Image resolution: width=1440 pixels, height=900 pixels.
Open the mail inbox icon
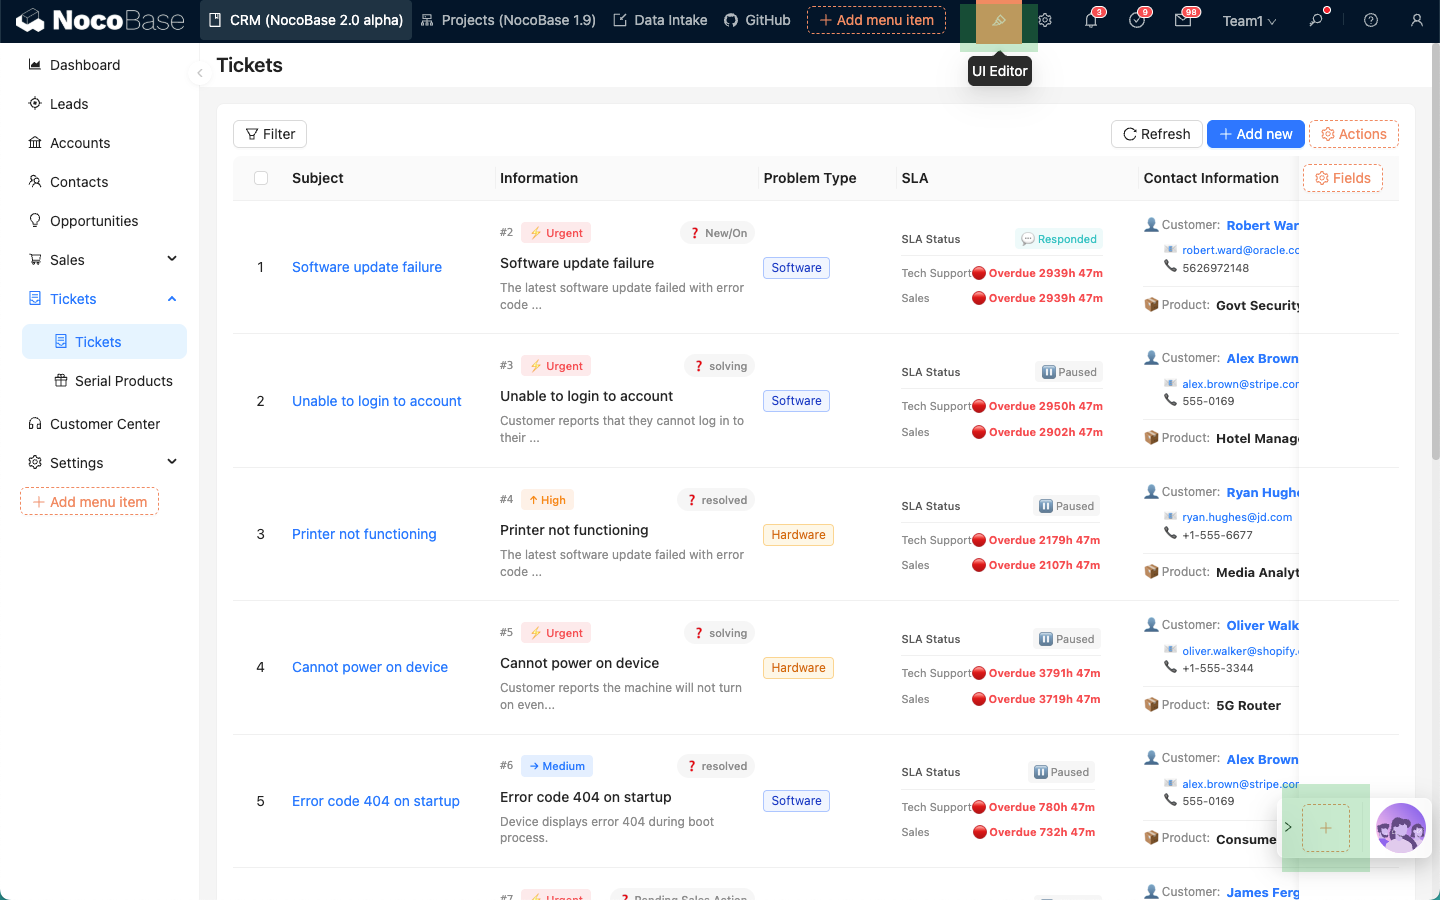coord(1183,21)
